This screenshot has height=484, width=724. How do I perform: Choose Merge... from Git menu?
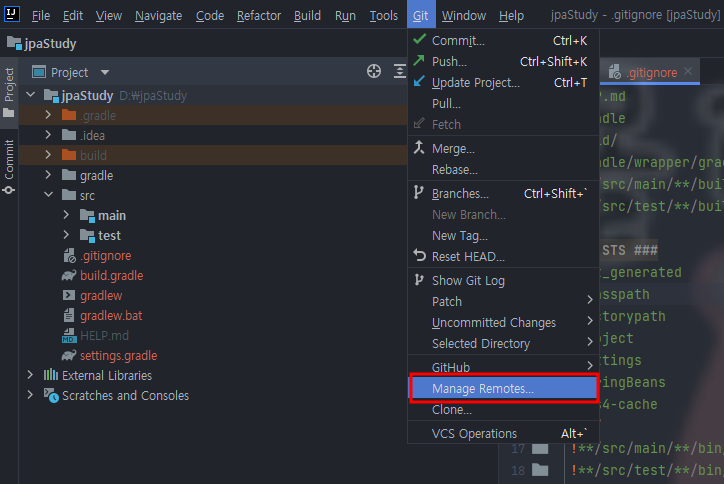click(503, 149)
